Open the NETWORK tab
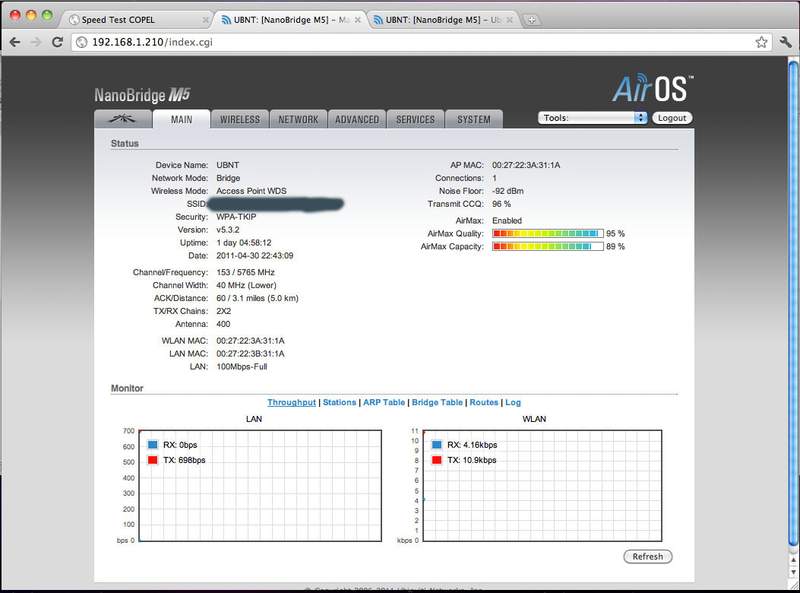This screenshot has height=593, width=800. [x=298, y=119]
